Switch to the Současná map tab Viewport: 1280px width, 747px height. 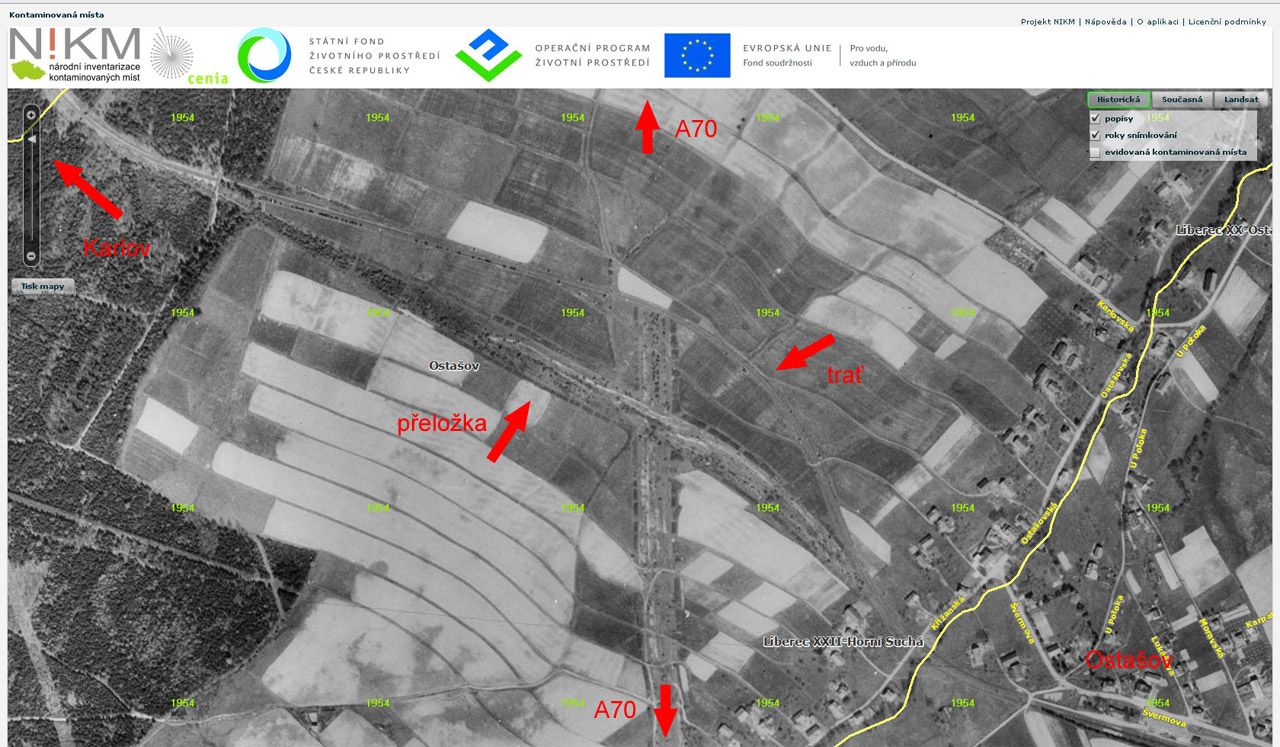1181,100
